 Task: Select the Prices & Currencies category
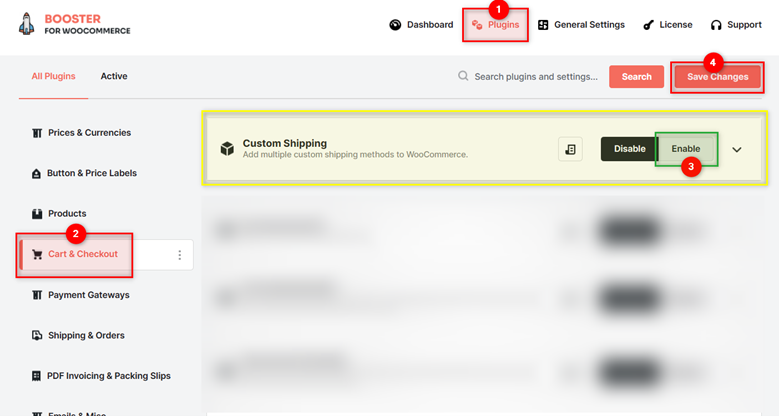(x=89, y=133)
